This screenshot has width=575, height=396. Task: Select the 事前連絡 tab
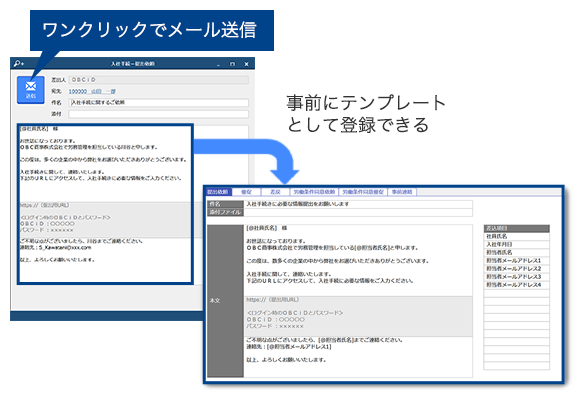point(402,192)
